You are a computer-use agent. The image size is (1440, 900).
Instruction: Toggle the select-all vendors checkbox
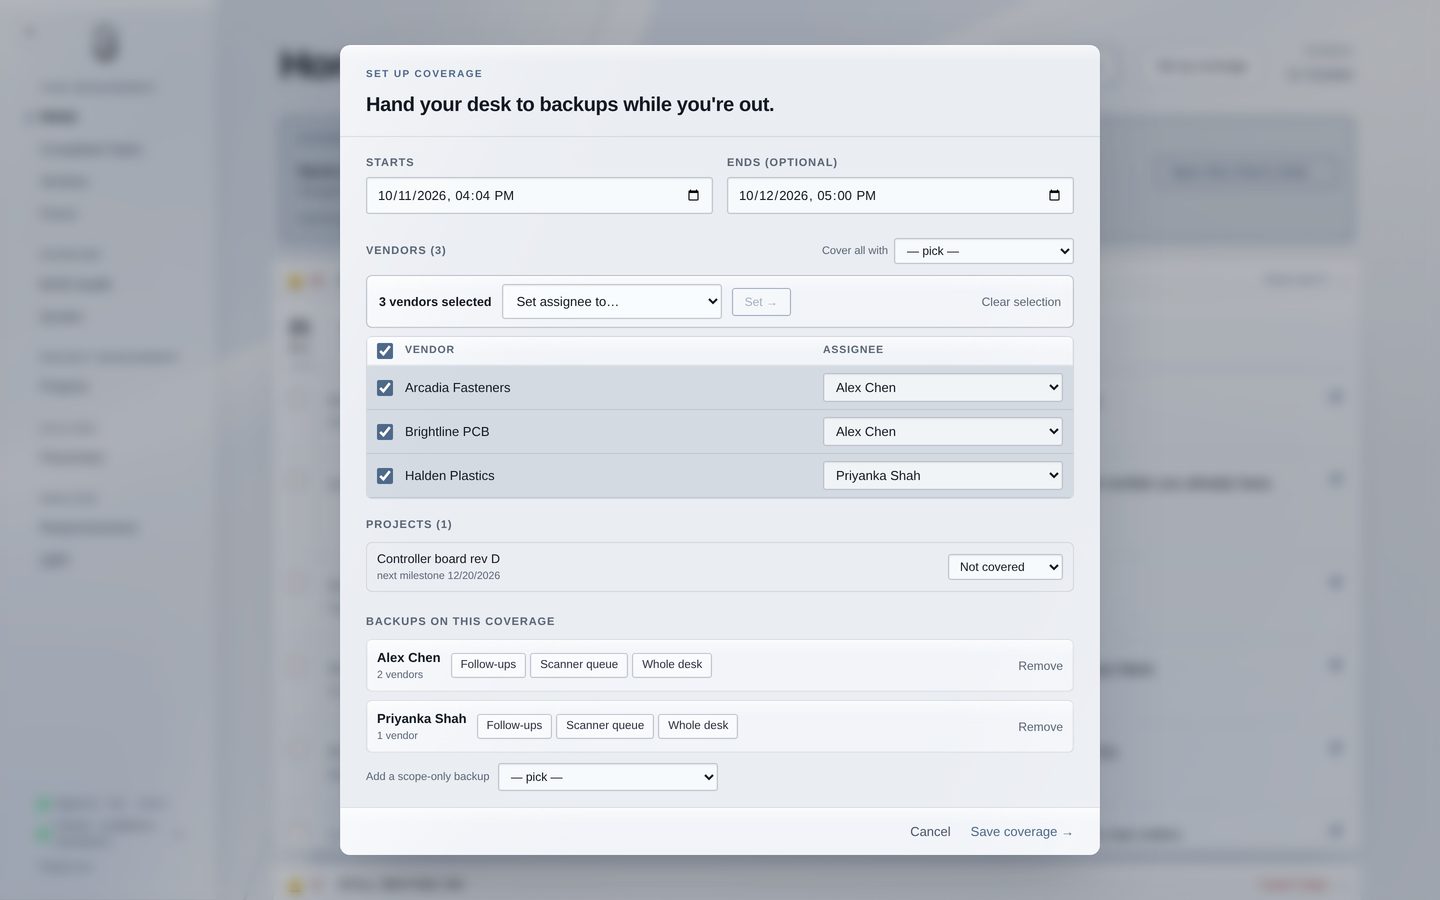click(x=385, y=351)
